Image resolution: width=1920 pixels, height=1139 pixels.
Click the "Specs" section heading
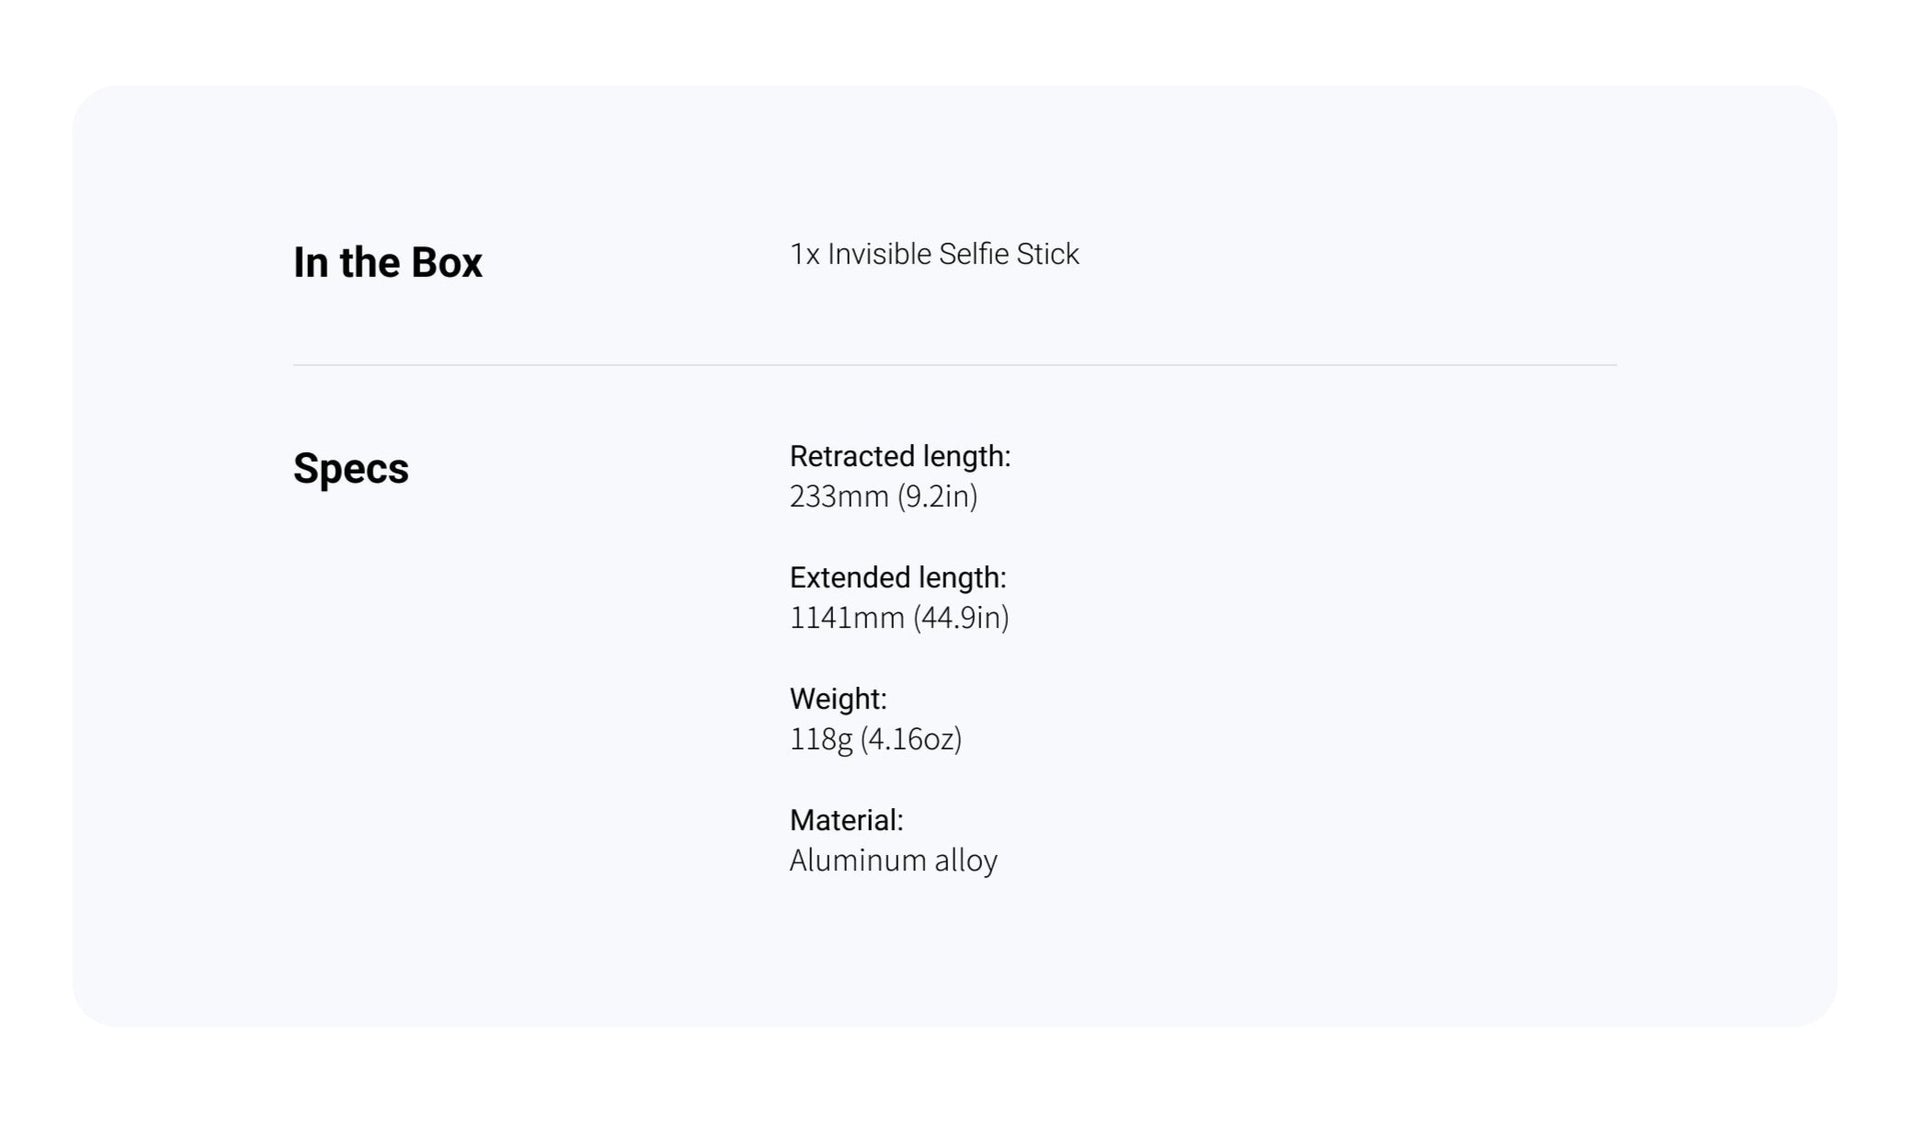[x=350, y=469]
